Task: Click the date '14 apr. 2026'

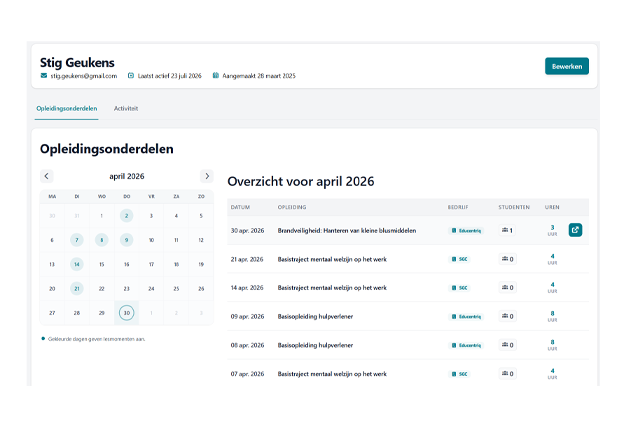Action: (x=247, y=288)
